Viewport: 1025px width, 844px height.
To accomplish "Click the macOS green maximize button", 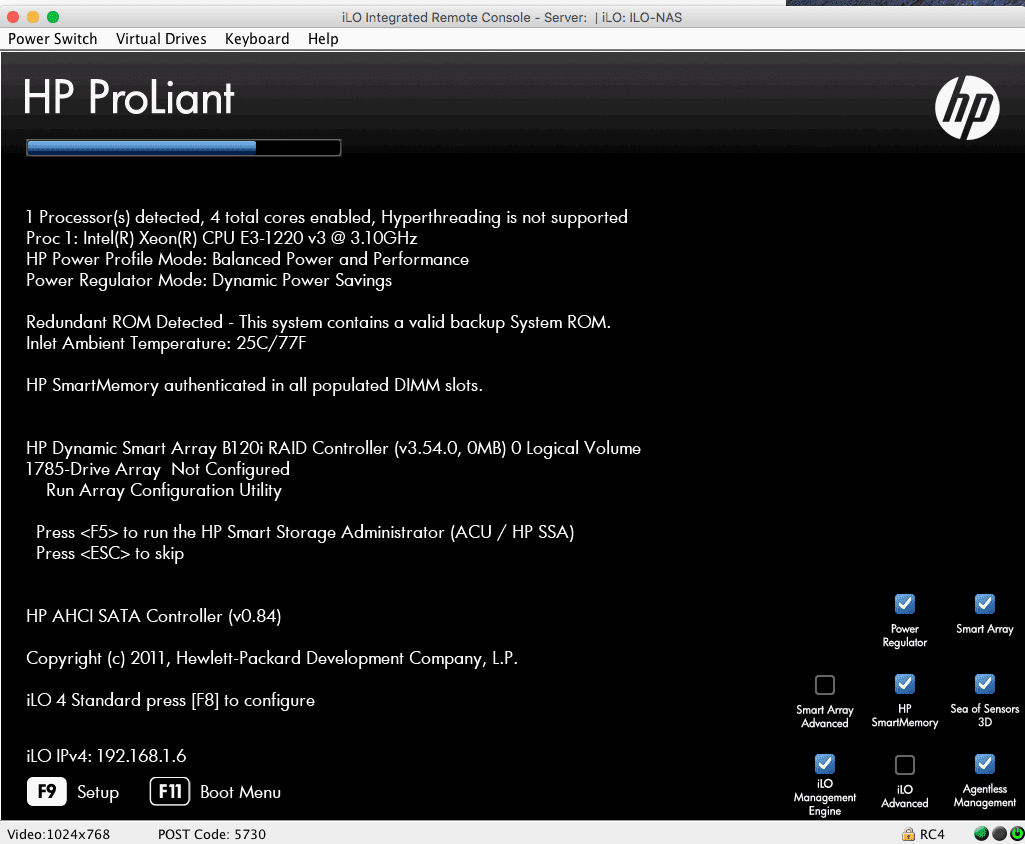I will [53, 17].
